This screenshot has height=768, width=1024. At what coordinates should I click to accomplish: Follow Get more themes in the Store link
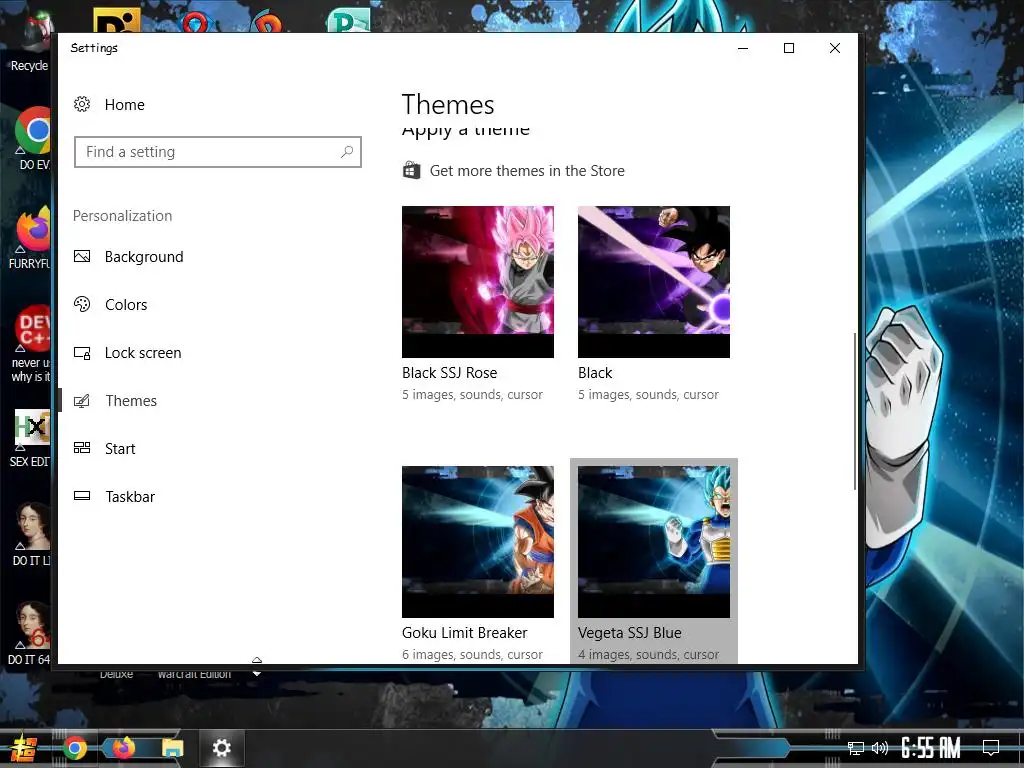pyautogui.click(x=527, y=170)
